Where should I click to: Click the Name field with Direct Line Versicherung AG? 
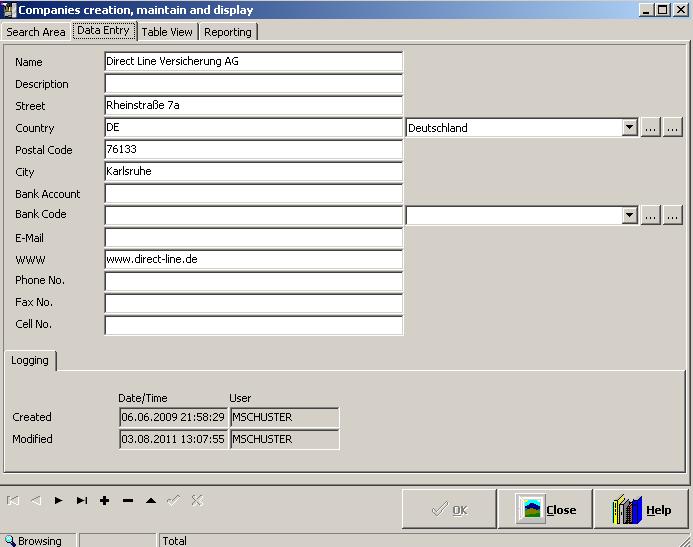[254, 61]
